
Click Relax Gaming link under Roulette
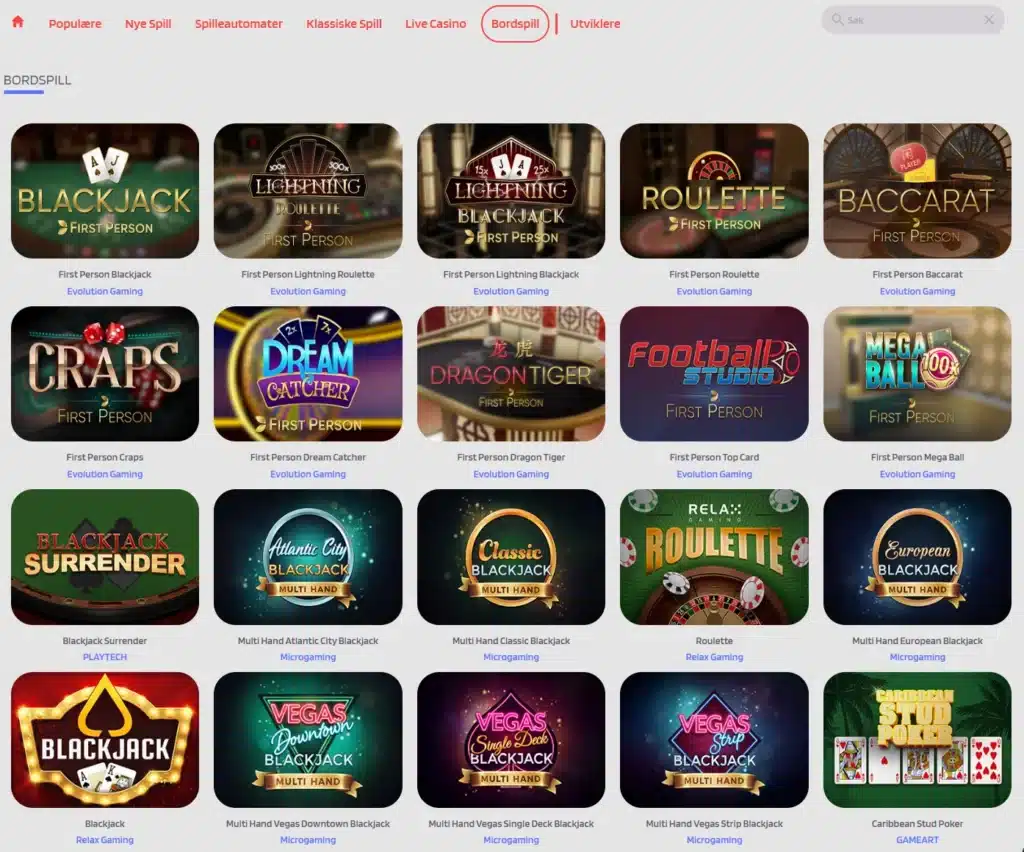tap(714, 657)
